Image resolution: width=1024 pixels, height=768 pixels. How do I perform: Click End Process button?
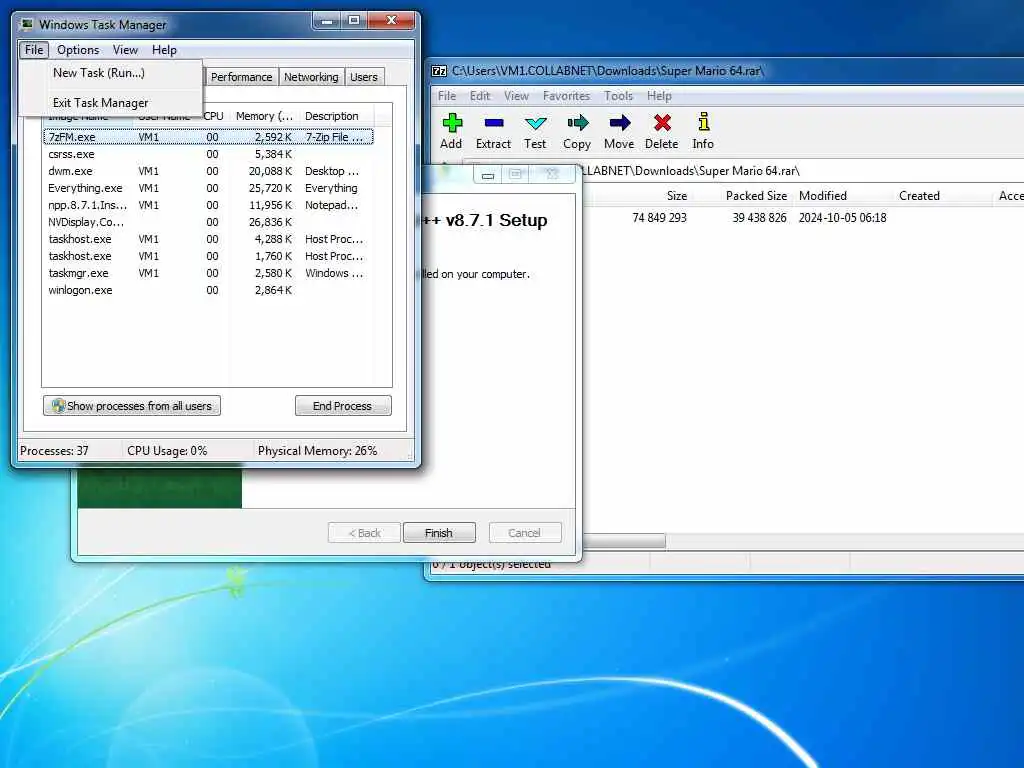click(343, 406)
